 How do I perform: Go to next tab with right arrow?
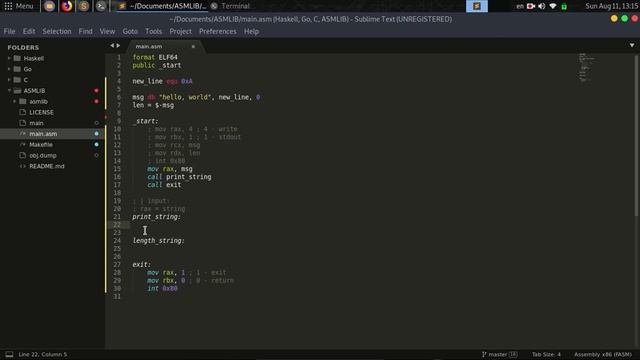[x=118, y=46]
